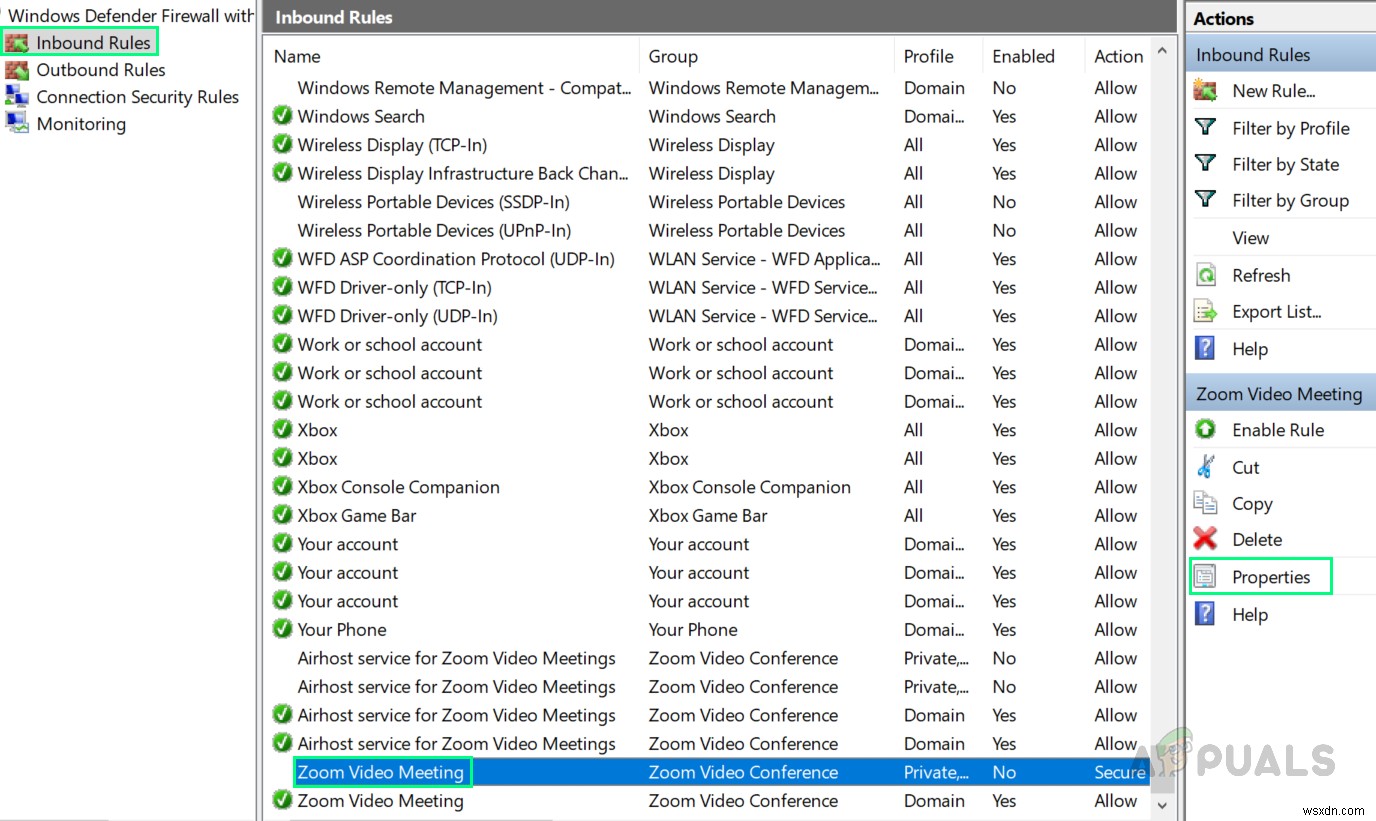Sort list by the Enabled column header
The image size is (1376, 821).
click(x=1023, y=56)
